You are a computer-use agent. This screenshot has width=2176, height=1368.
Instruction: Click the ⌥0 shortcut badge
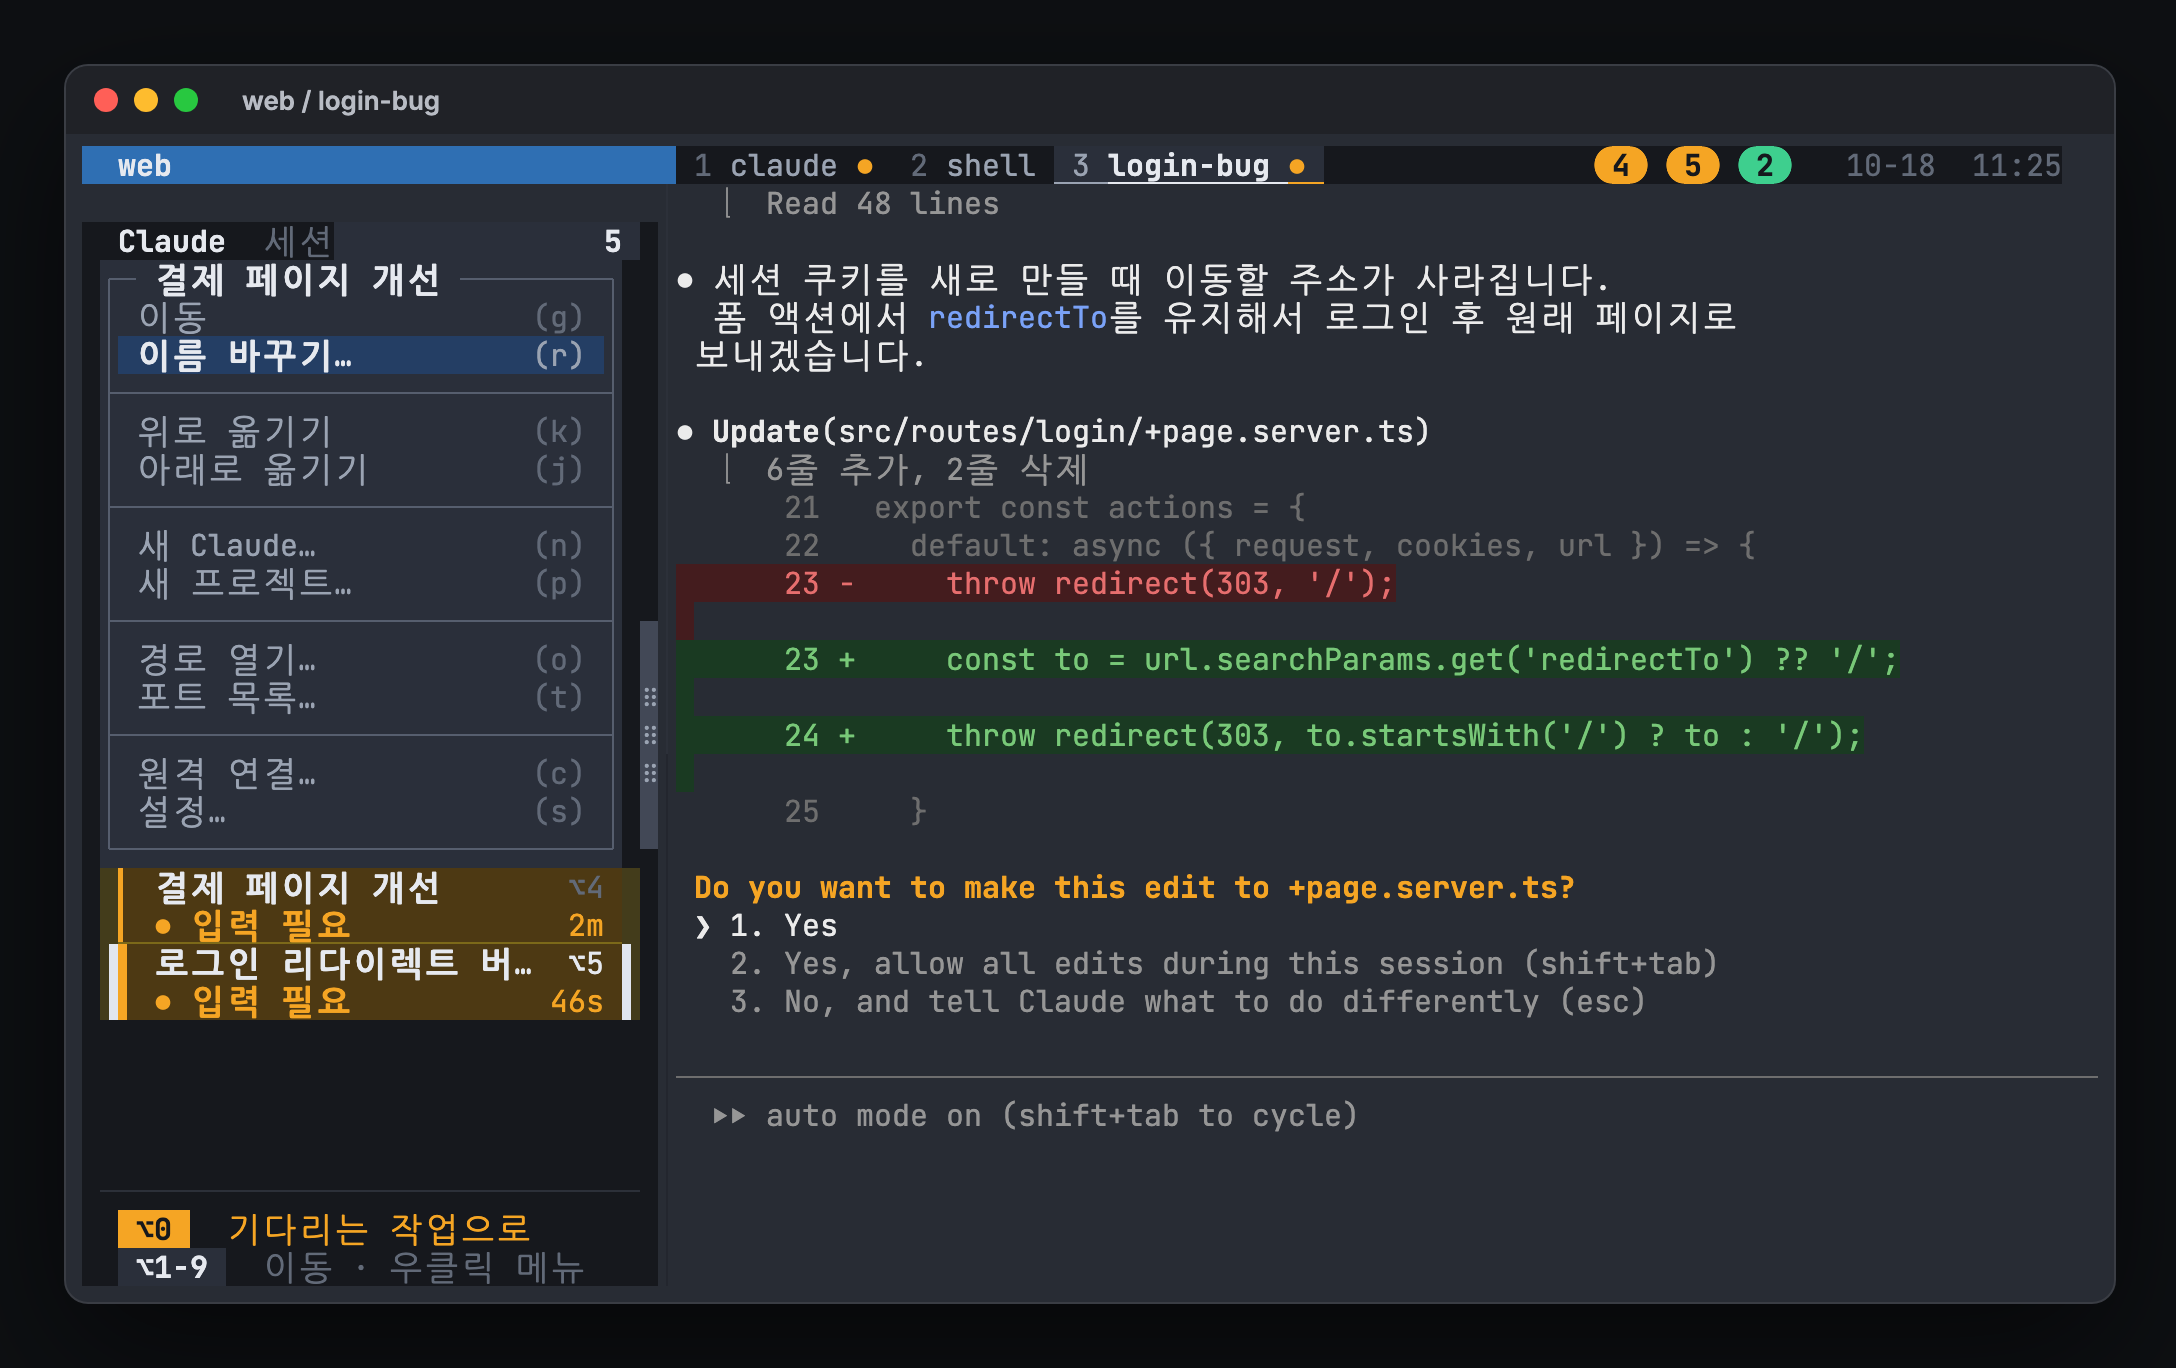[x=154, y=1228]
